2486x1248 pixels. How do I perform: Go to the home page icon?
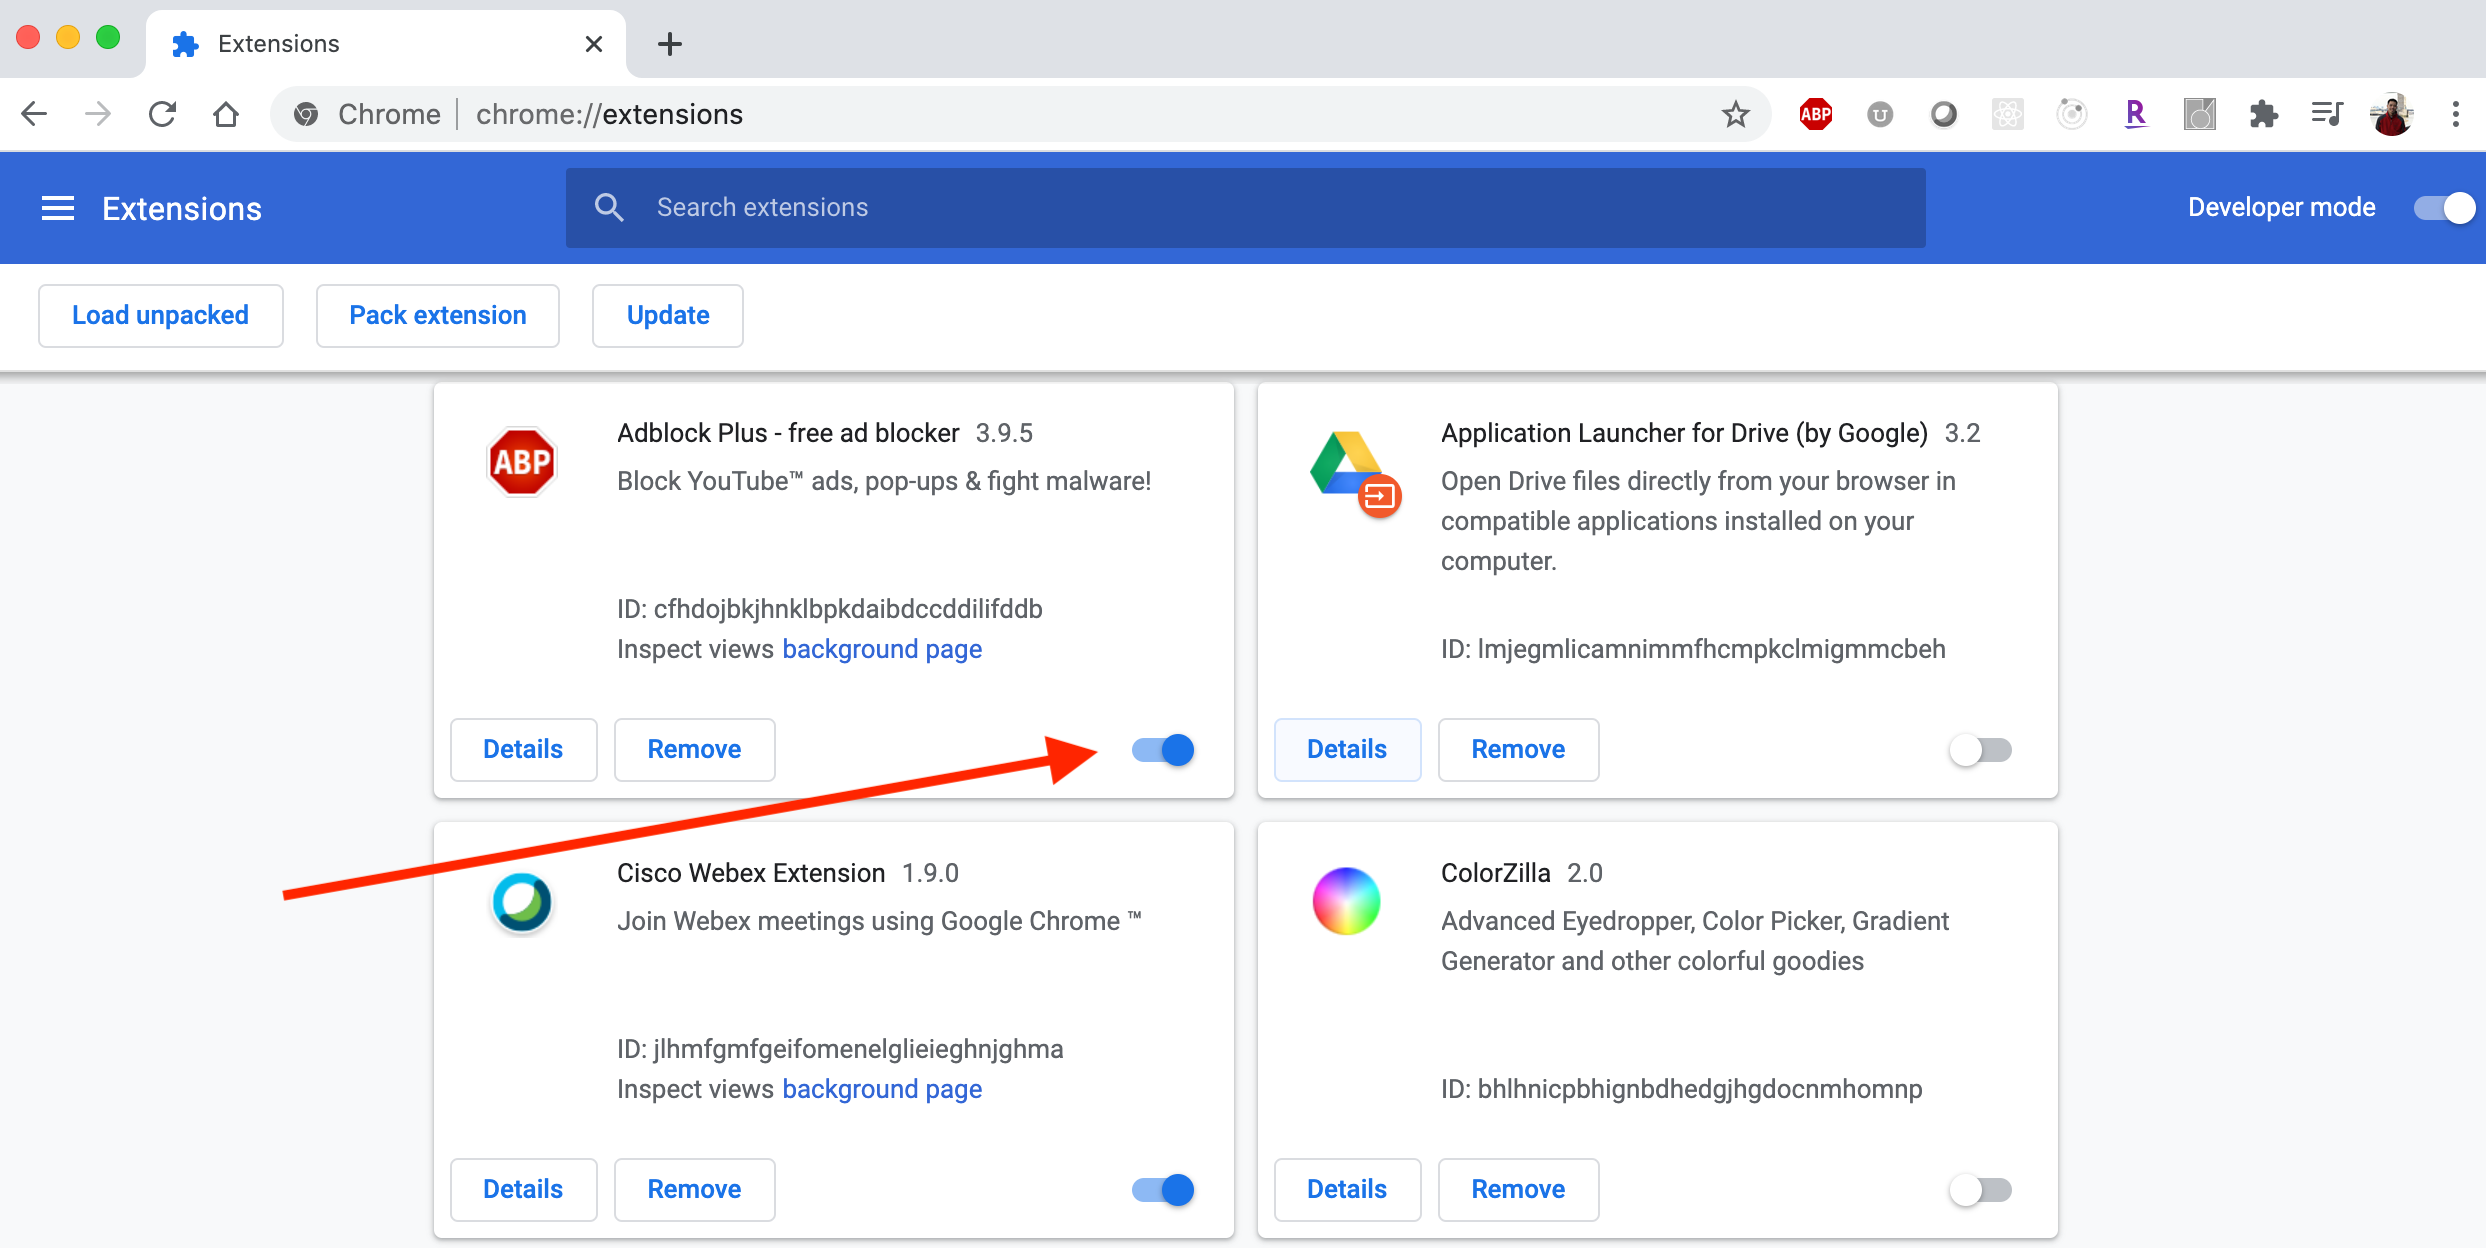tap(226, 114)
